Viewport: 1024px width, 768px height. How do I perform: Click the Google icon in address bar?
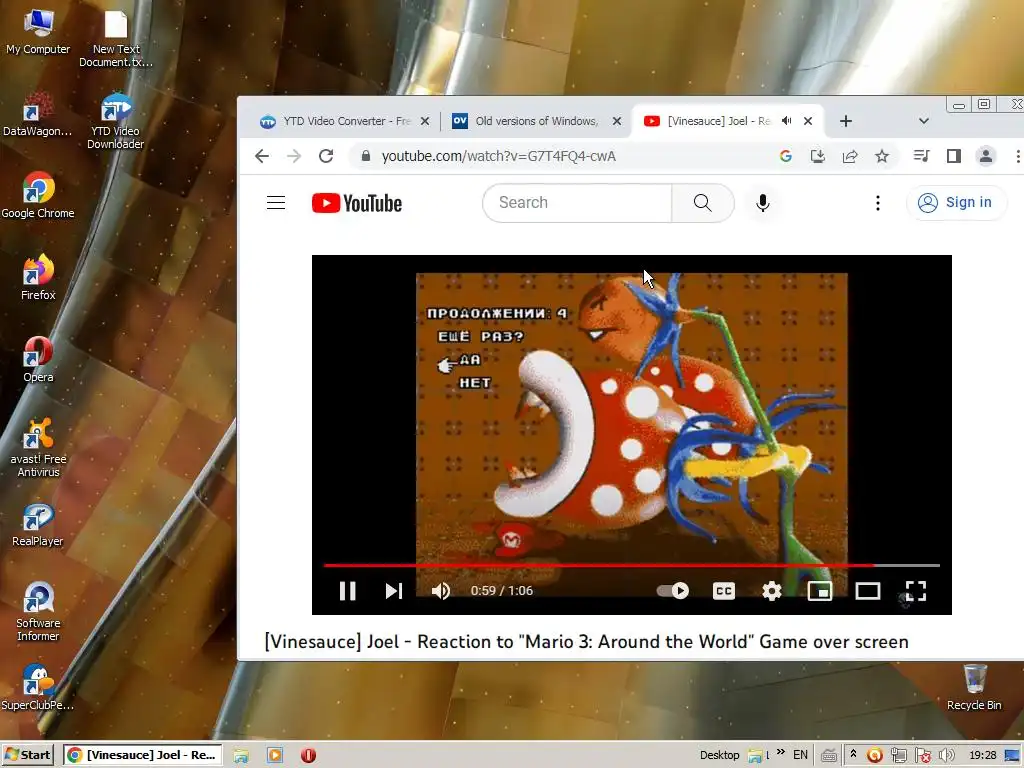click(x=786, y=156)
